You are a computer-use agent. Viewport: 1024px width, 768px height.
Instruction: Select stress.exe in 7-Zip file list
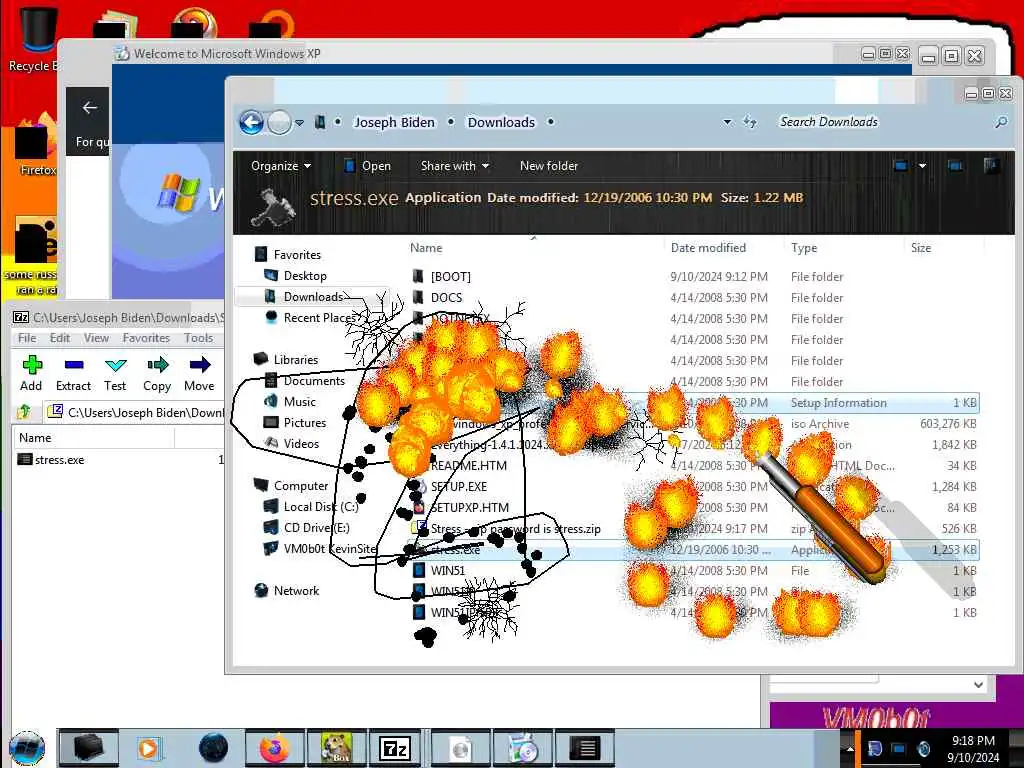tap(51, 460)
